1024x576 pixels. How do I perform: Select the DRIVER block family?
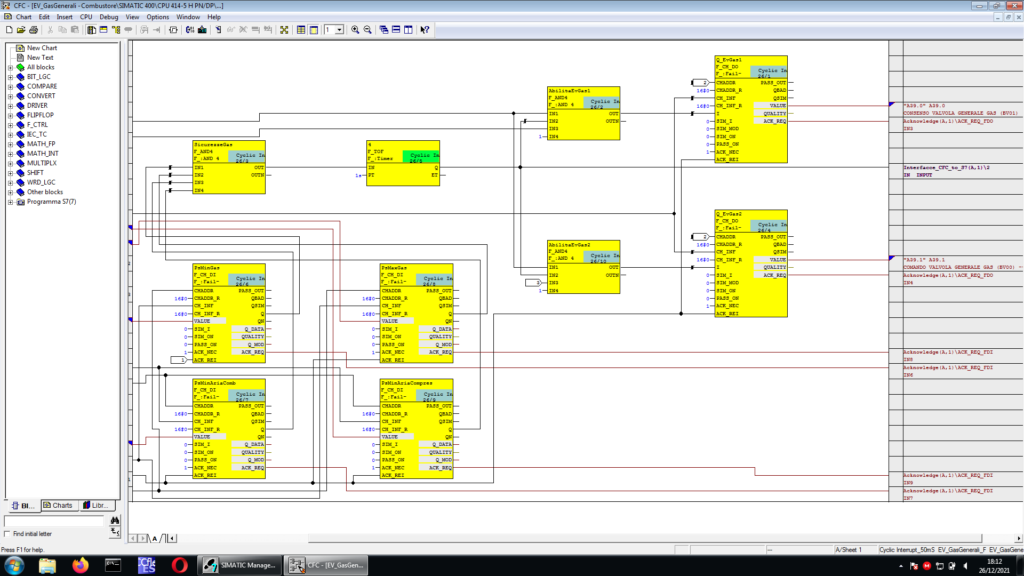click(37, 105)
